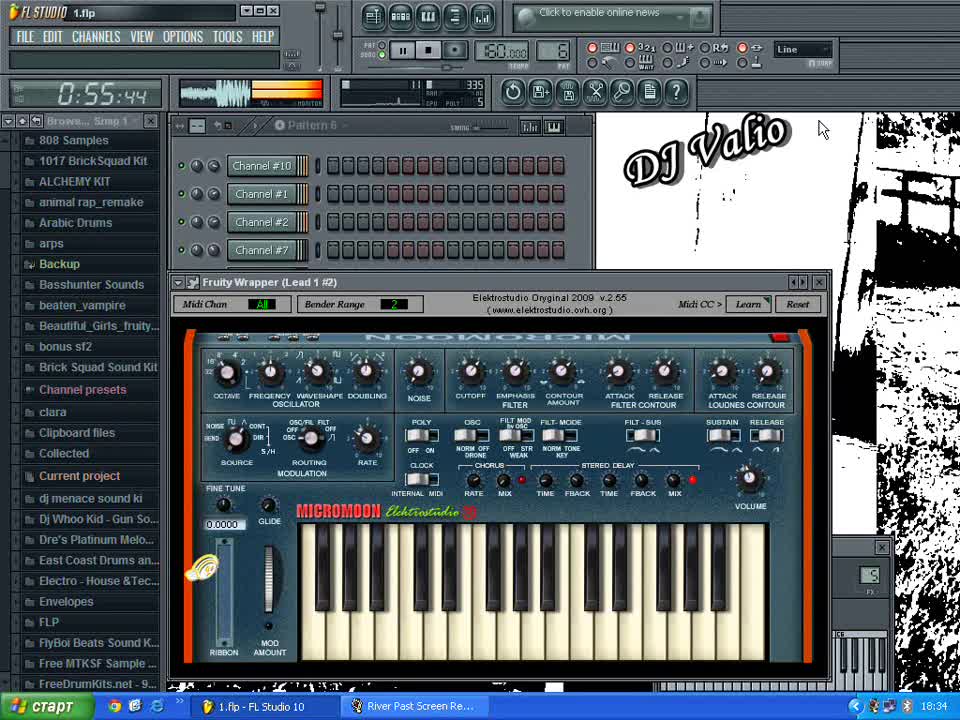
Task: Open the mixer view
Action: click(x=482, y=17)
